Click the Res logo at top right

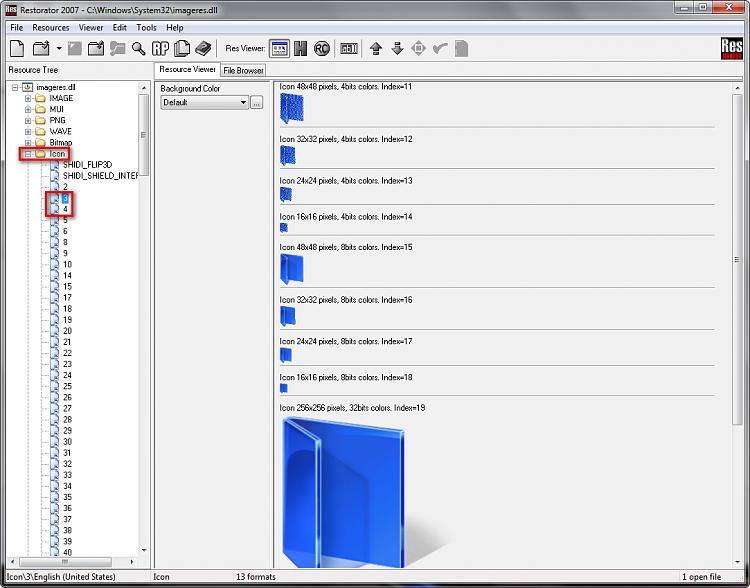731,48
